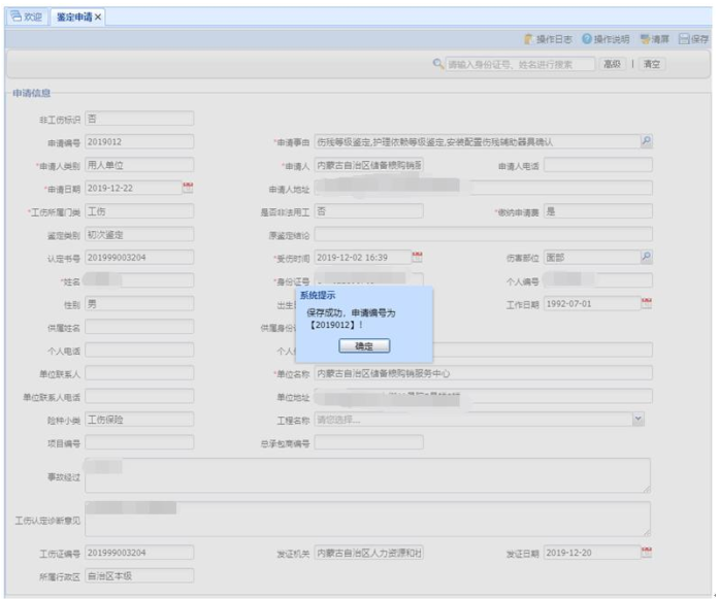Click the 所属行政区 field showing 自治区本级

point(139,576)
